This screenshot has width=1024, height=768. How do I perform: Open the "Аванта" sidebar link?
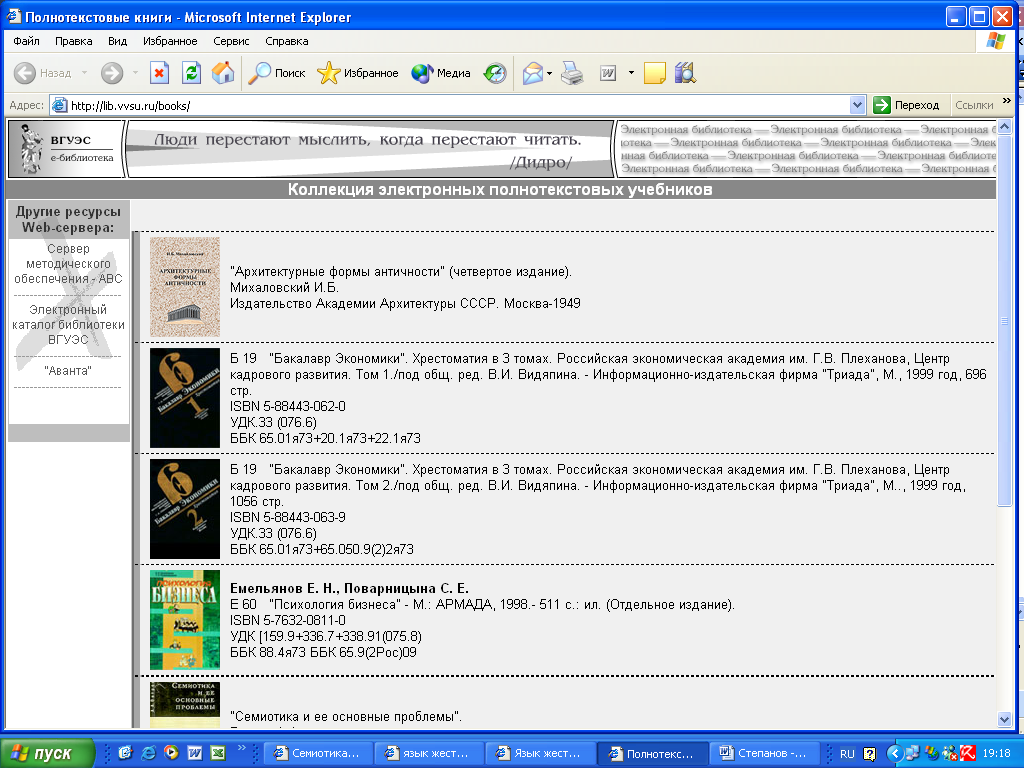tap(68, 371)
